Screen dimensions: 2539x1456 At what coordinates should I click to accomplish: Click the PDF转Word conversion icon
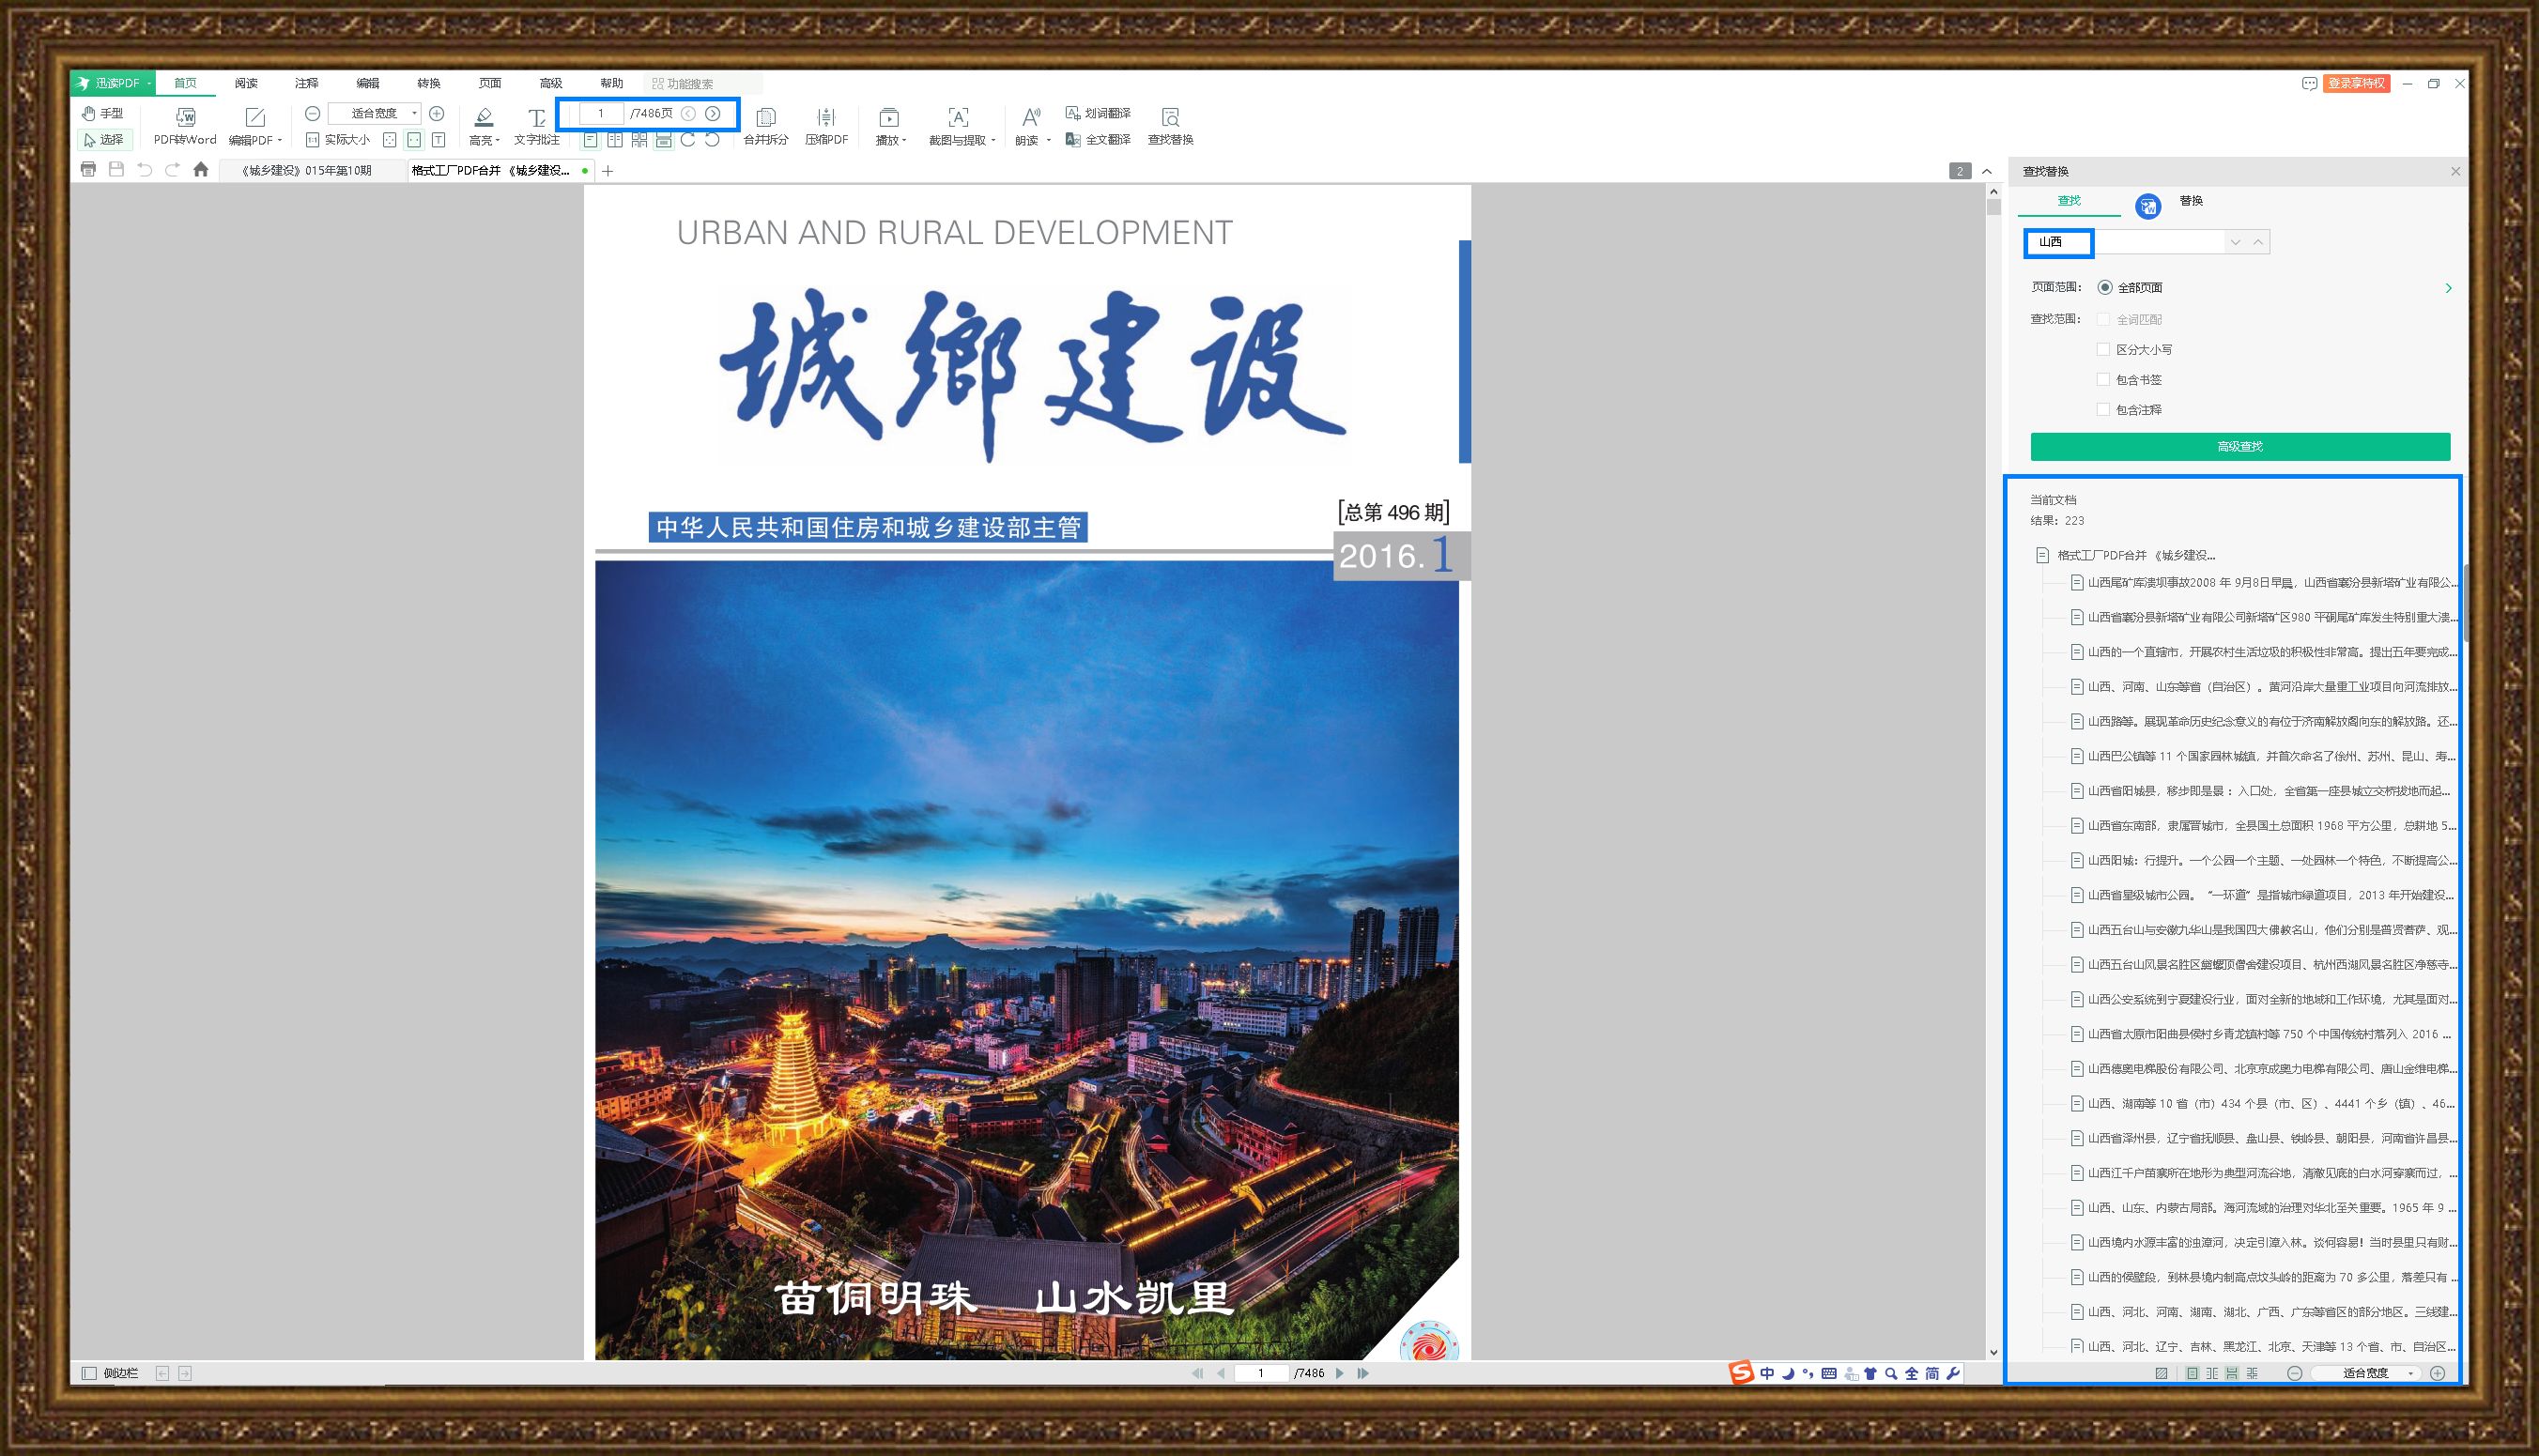pos(185,117)
